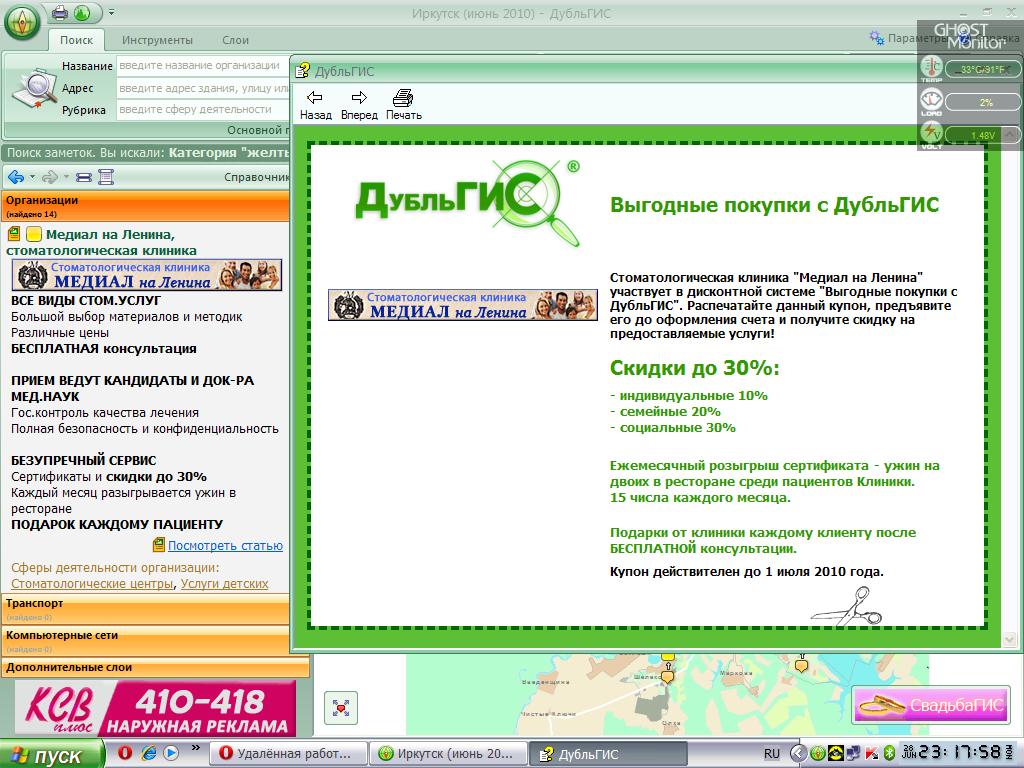Click the Посмотреть статью link

(x=225, y=545)
